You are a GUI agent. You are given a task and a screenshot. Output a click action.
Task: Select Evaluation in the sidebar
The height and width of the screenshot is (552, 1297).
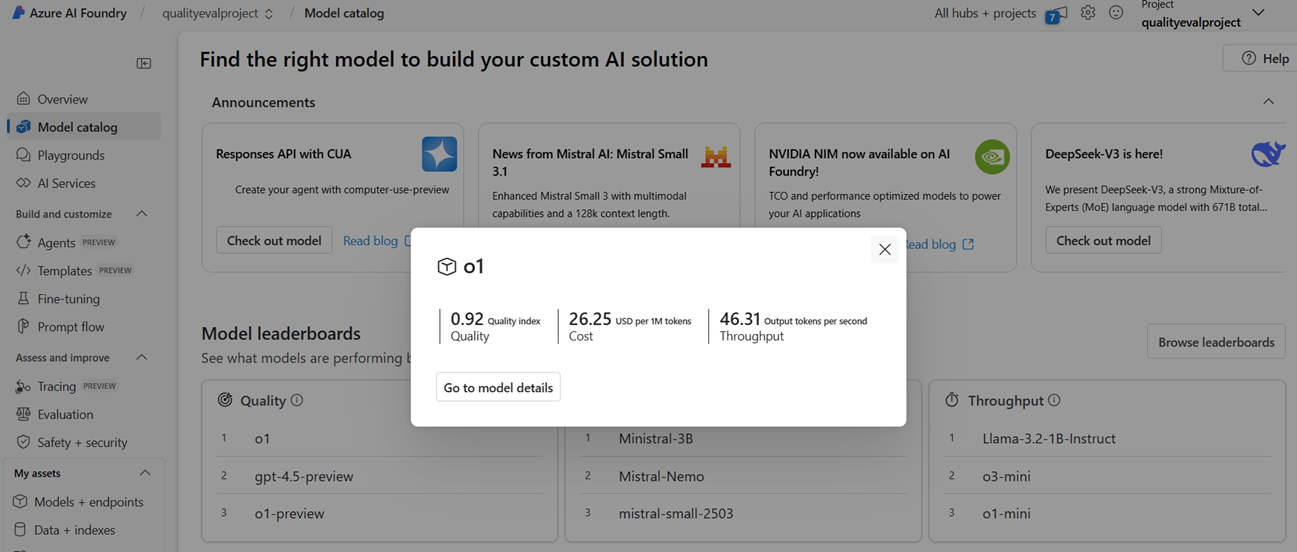coord(65,414)
